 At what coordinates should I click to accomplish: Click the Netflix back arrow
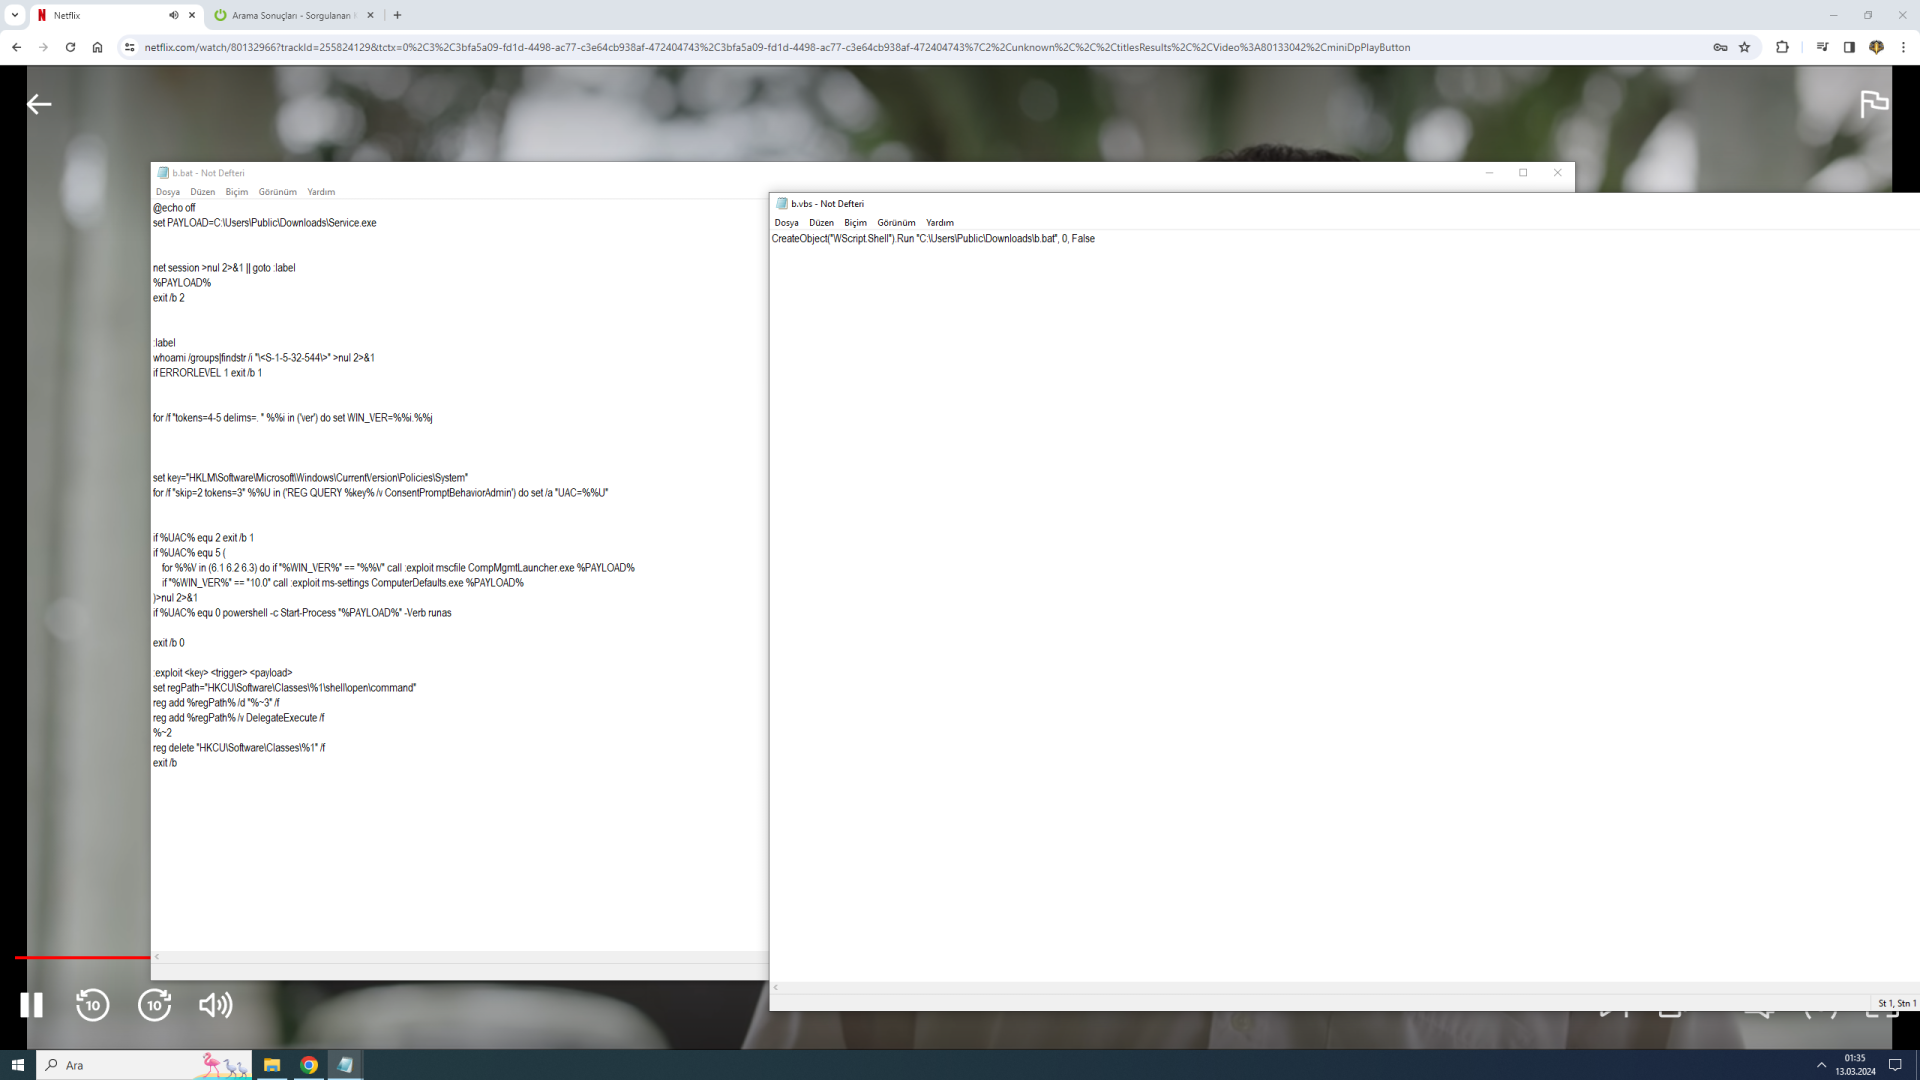(x=39, y=104)
